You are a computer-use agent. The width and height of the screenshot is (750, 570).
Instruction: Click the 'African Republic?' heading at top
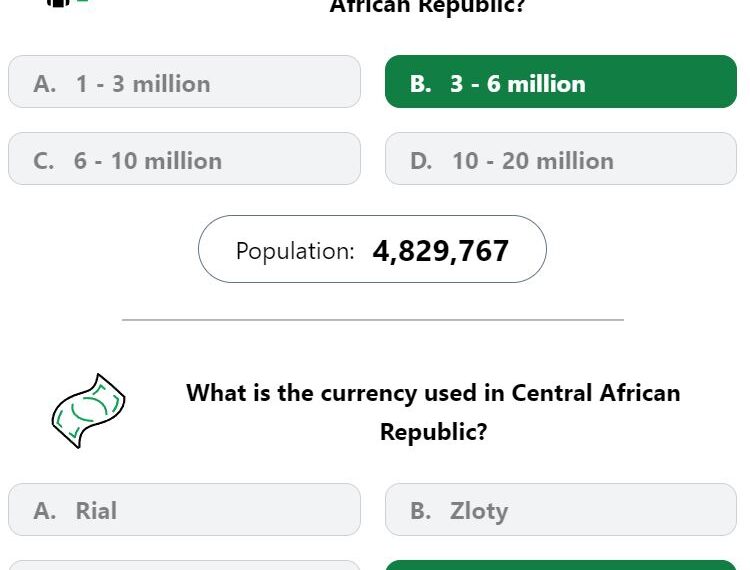tap(428, 7)
